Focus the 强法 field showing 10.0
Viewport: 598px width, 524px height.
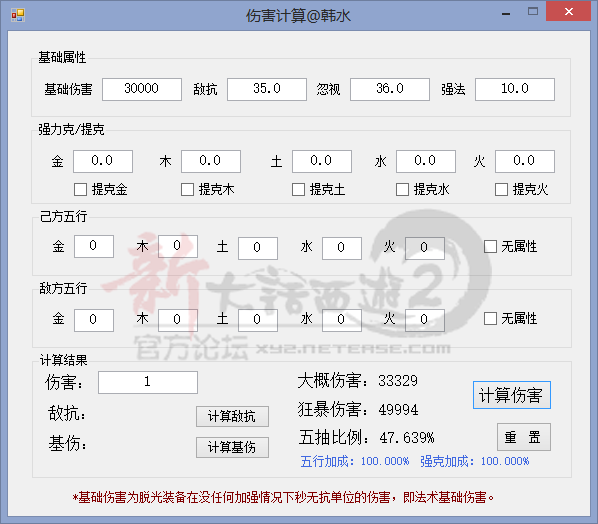point(514,89)
